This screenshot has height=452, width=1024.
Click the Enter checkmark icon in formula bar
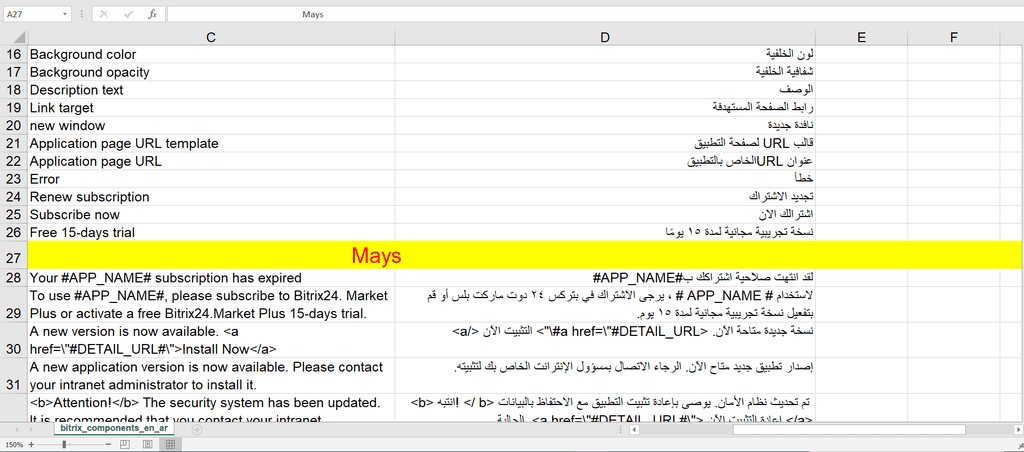[x=128, y=14]
